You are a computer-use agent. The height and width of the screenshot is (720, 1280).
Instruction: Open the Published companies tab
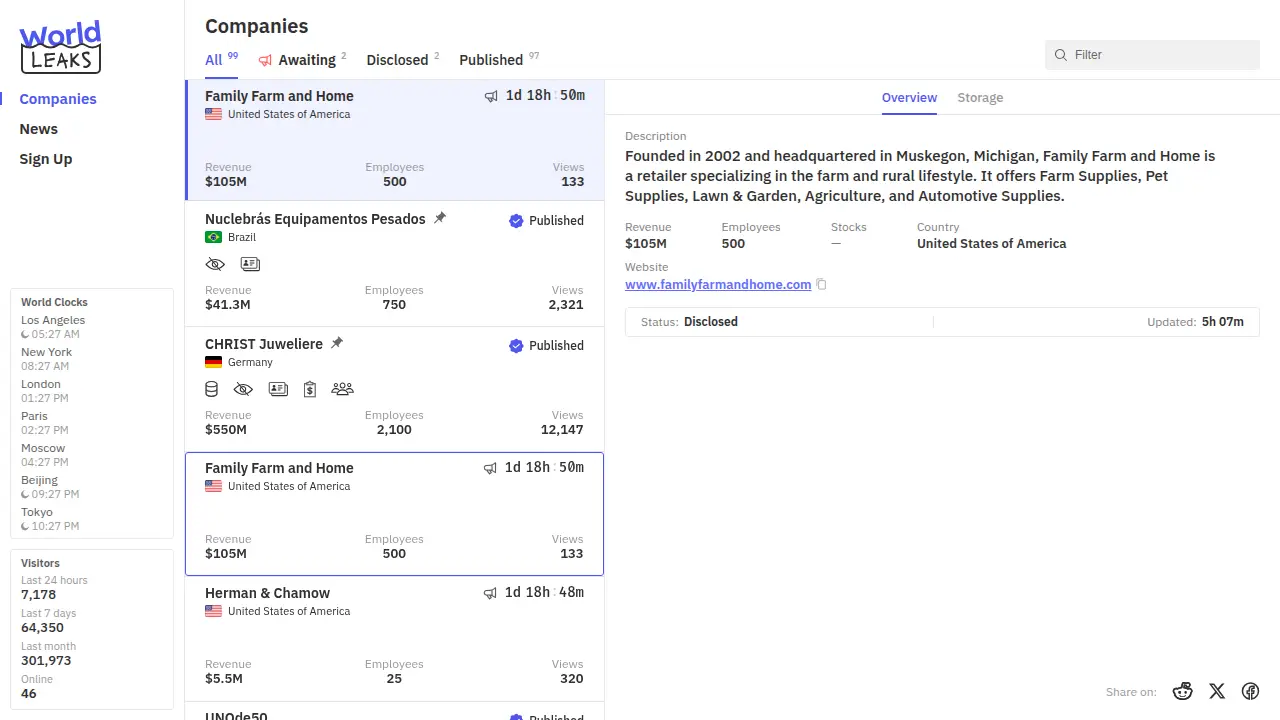491,60
